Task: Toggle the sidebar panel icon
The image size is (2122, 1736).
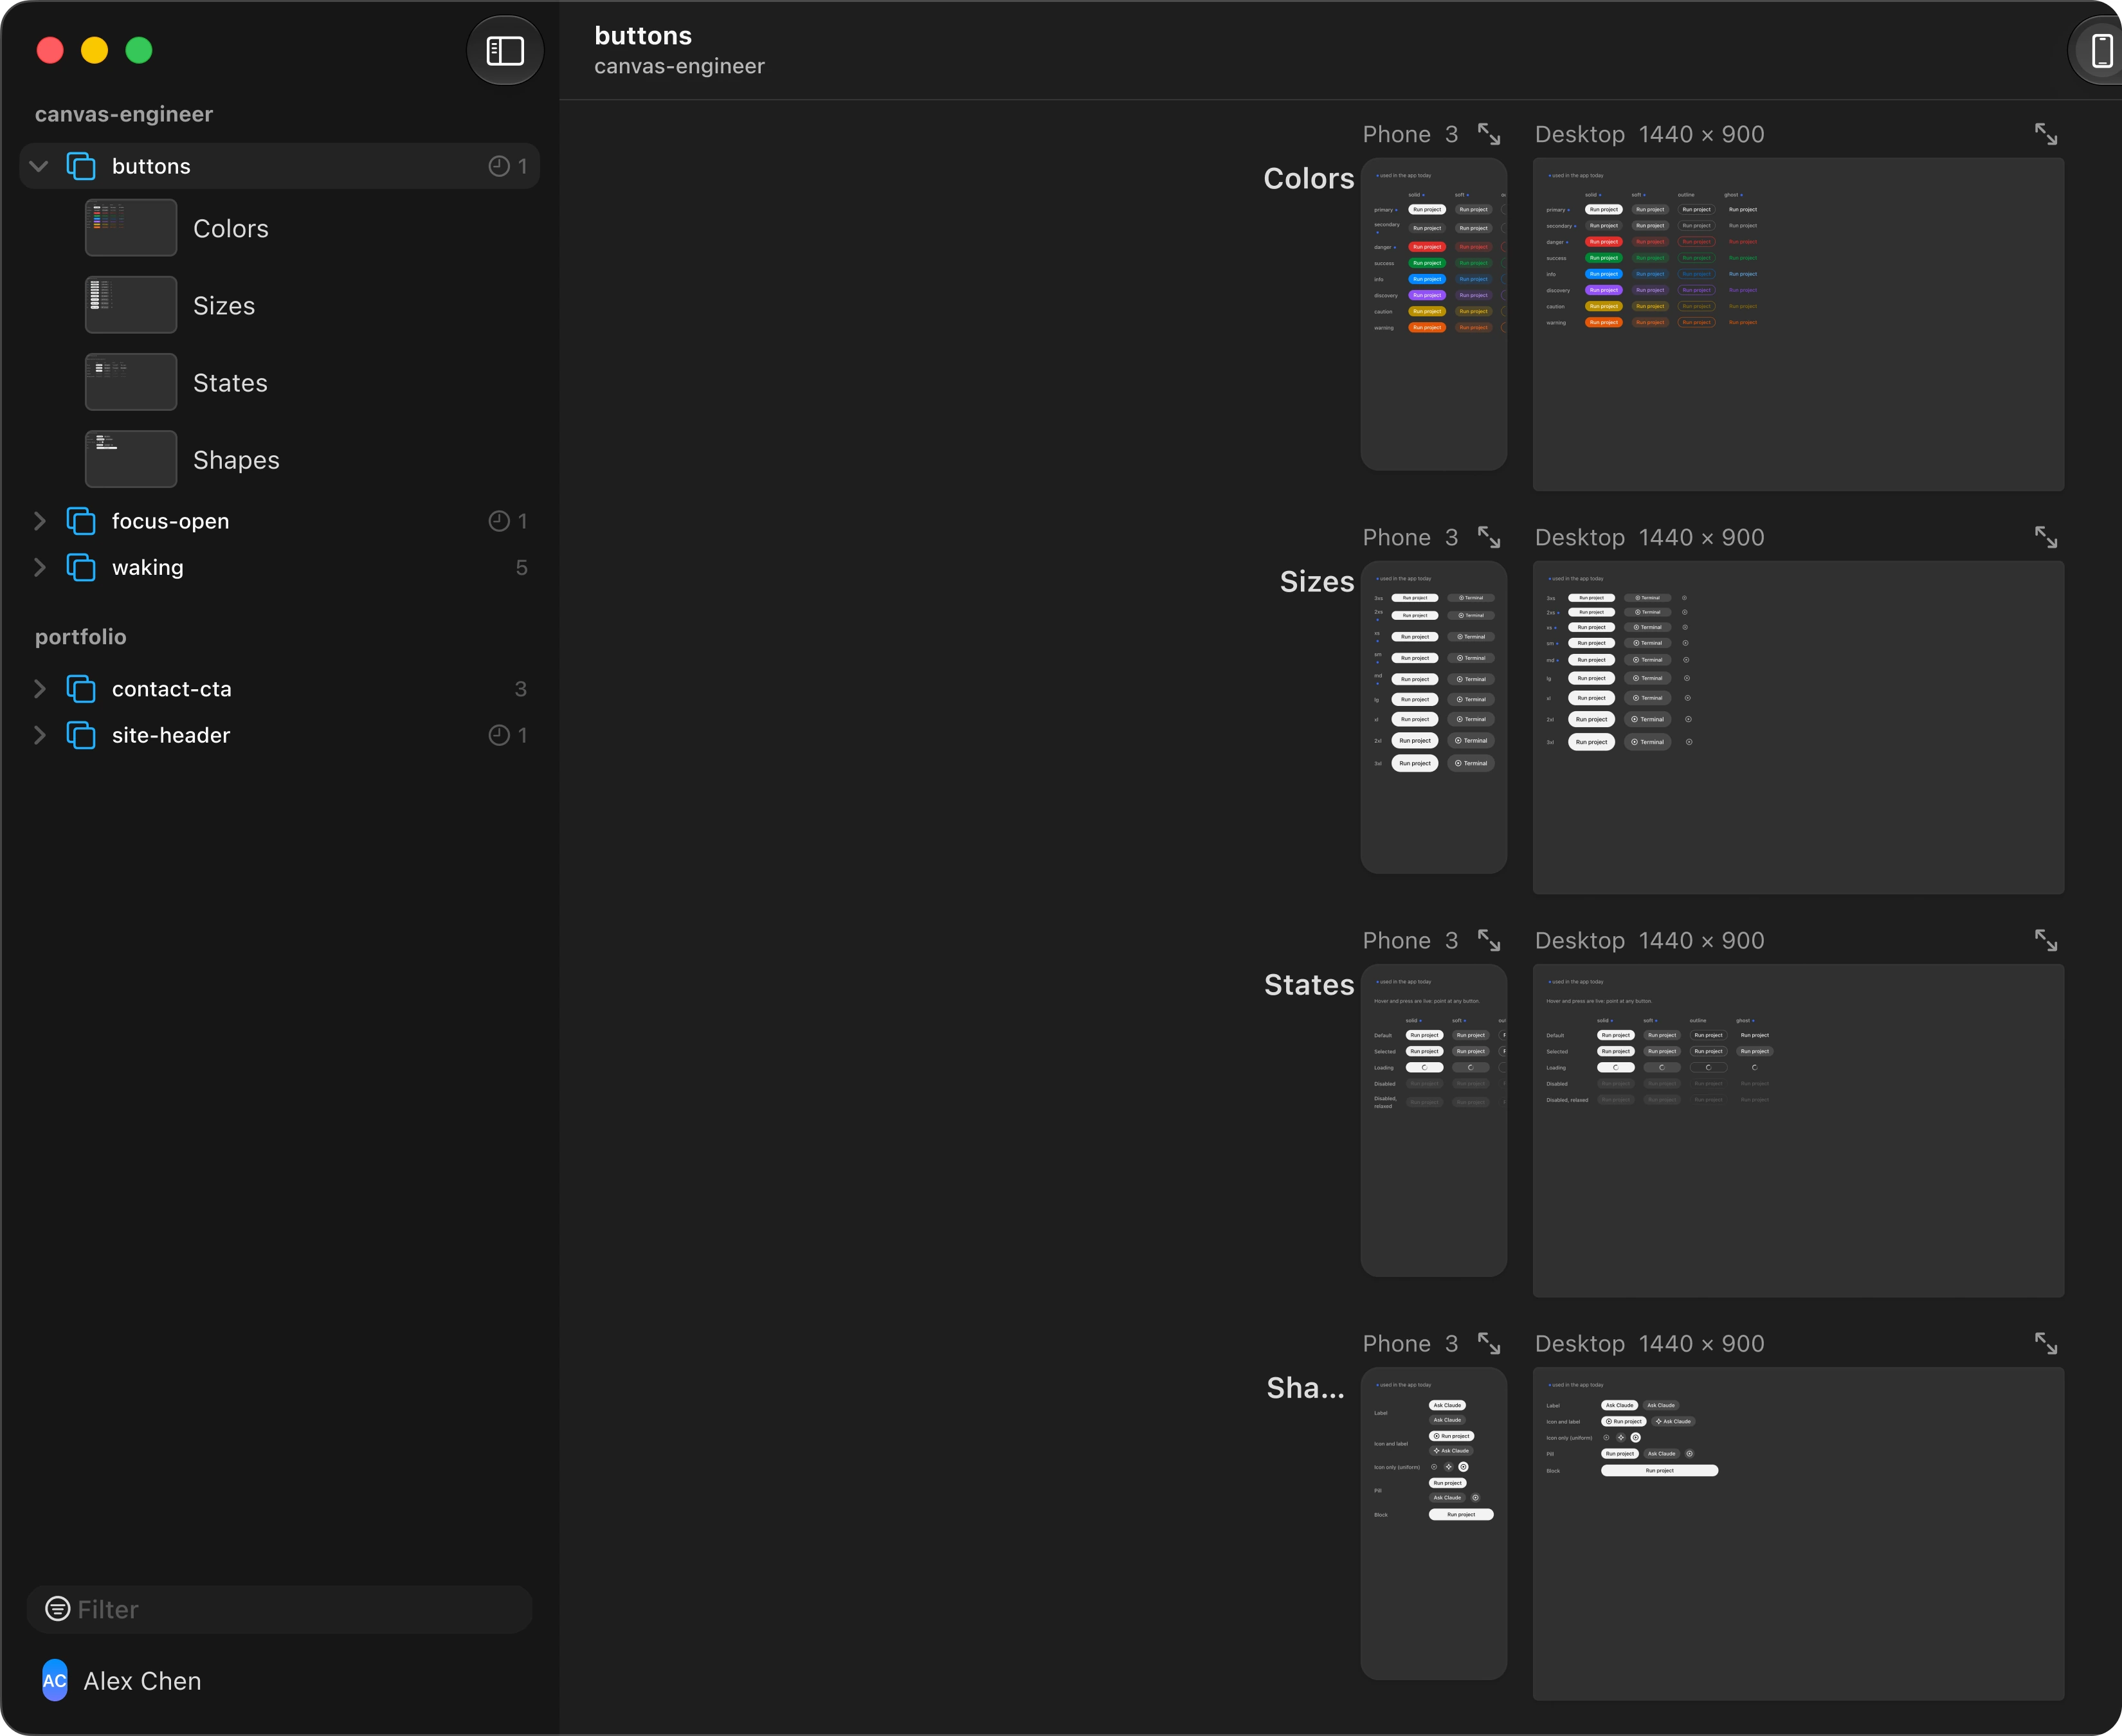Action: pyautogui.click(x=505, y=50)
